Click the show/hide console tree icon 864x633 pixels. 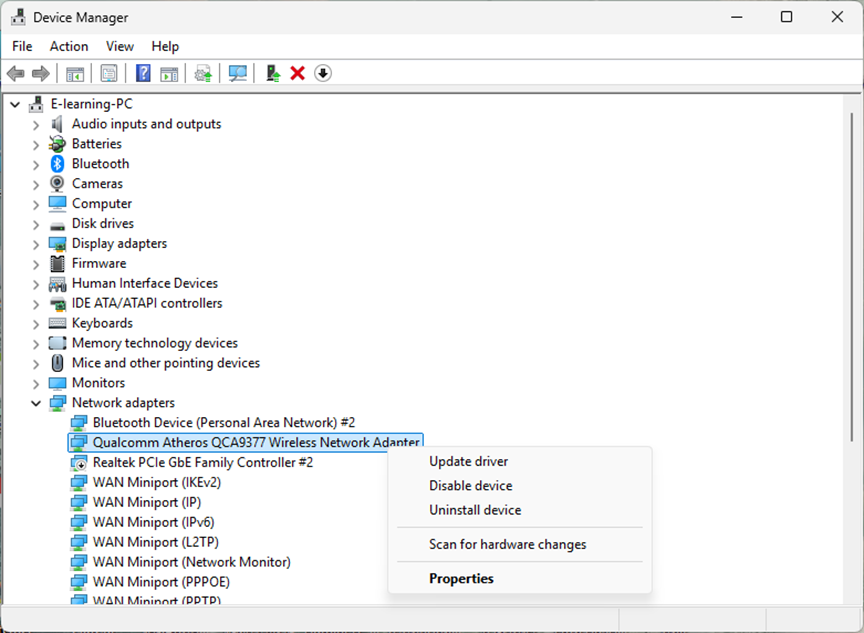click(75, 73)
